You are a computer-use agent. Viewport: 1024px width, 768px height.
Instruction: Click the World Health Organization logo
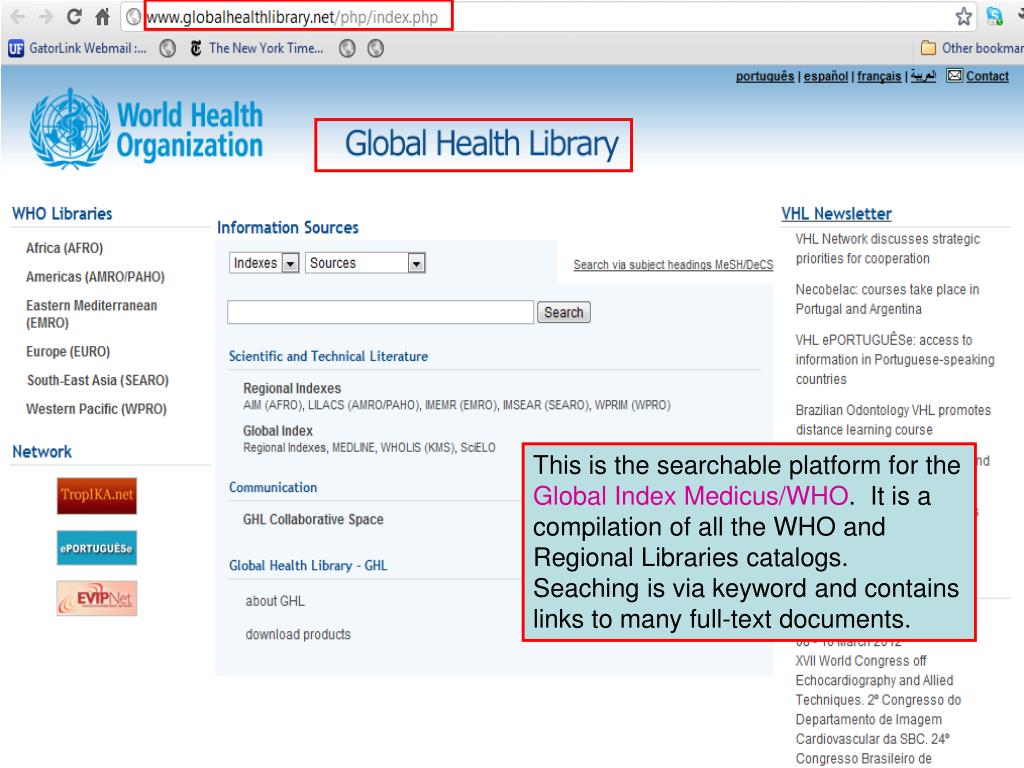(x=147, y=129)
